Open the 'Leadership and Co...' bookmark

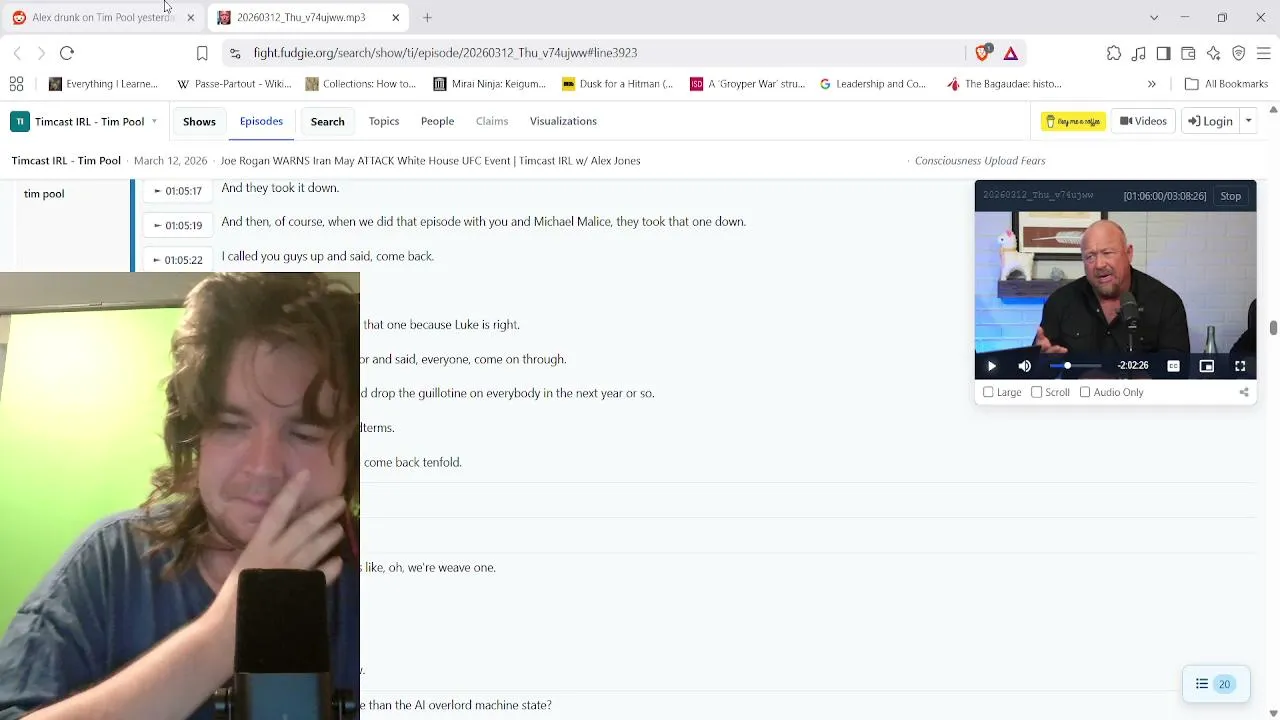click(873, 84)
